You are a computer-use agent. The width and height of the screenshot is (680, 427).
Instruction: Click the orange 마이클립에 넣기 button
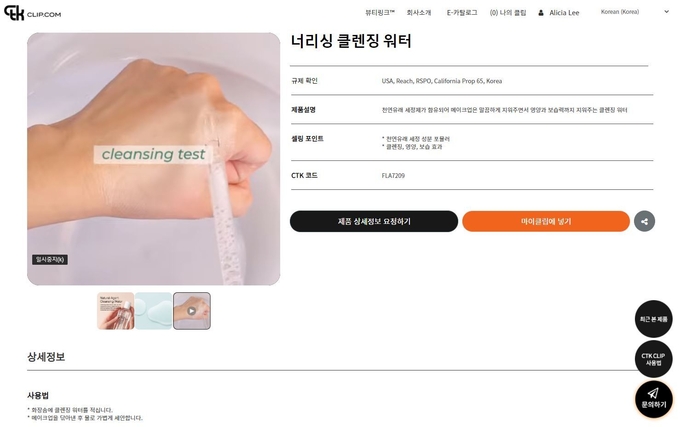pyautogui.click(x=546, y=222)
